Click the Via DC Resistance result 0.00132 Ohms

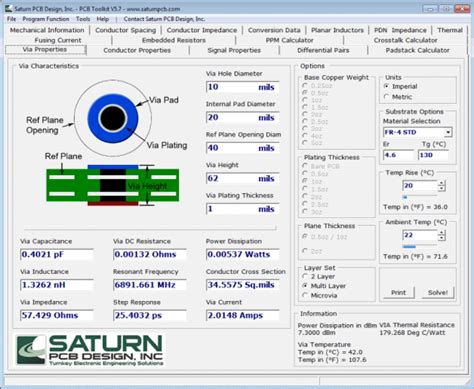pos(150,254)
